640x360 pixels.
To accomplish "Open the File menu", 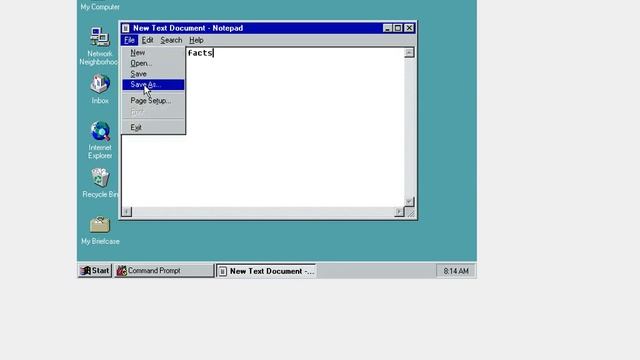I will pyautogui.click(x=129, y=40).
